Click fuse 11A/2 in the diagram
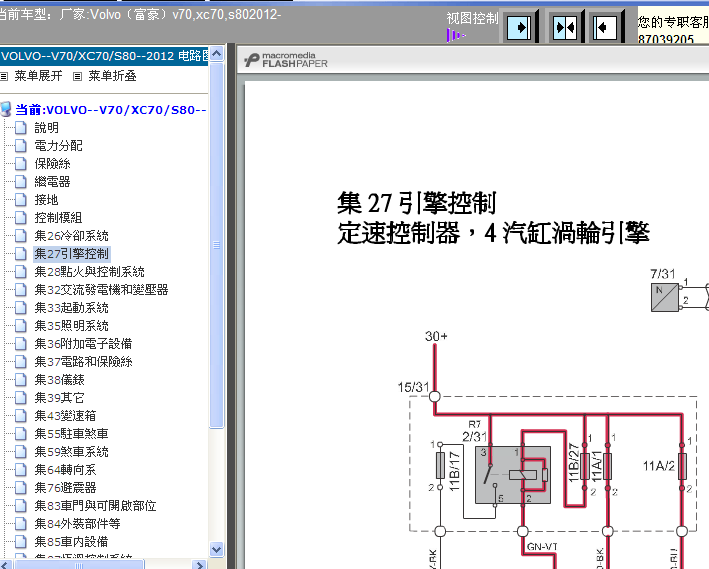This screenshot has height=569, width=709. click(x=682, y=466)
